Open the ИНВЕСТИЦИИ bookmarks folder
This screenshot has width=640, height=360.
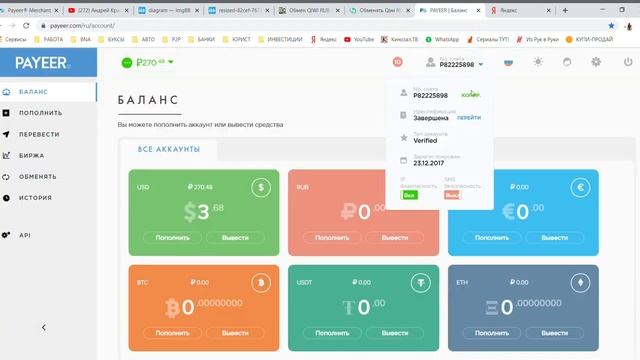[x=280, y=39]
